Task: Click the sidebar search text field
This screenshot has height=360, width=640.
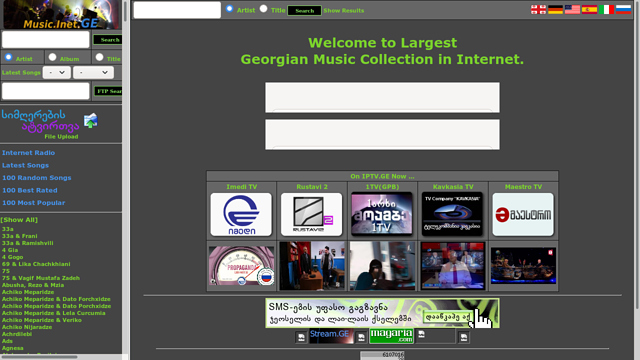Action: tap(46, 40)
